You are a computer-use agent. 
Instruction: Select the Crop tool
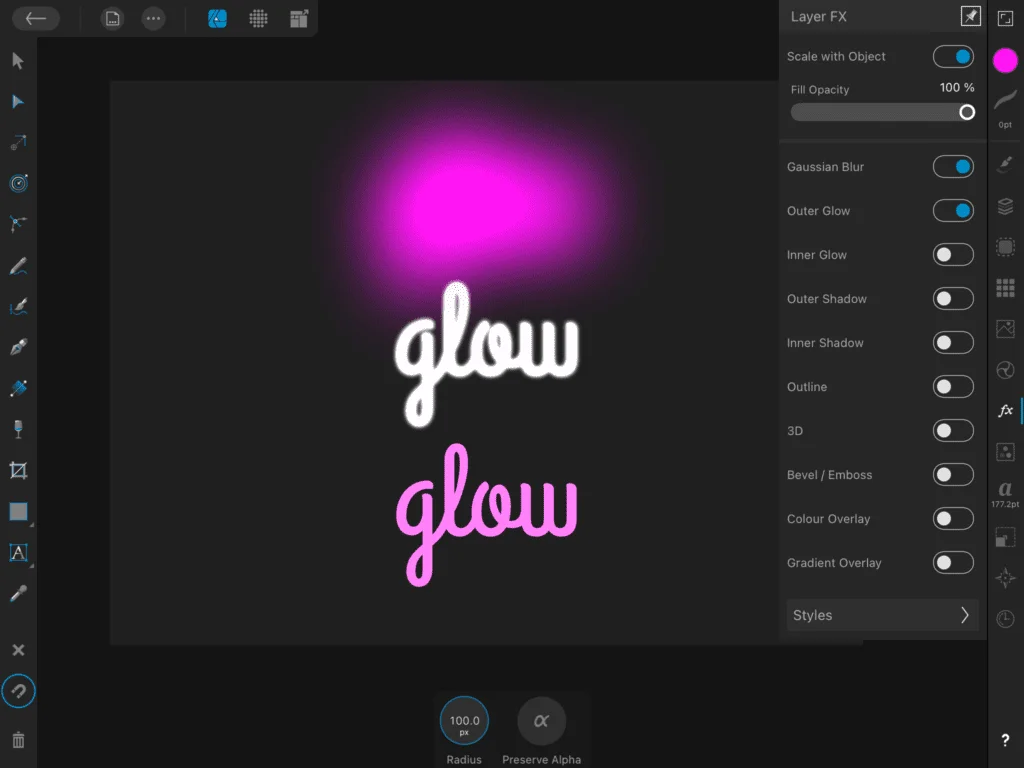pyautogui.click(x=18, y=470)
